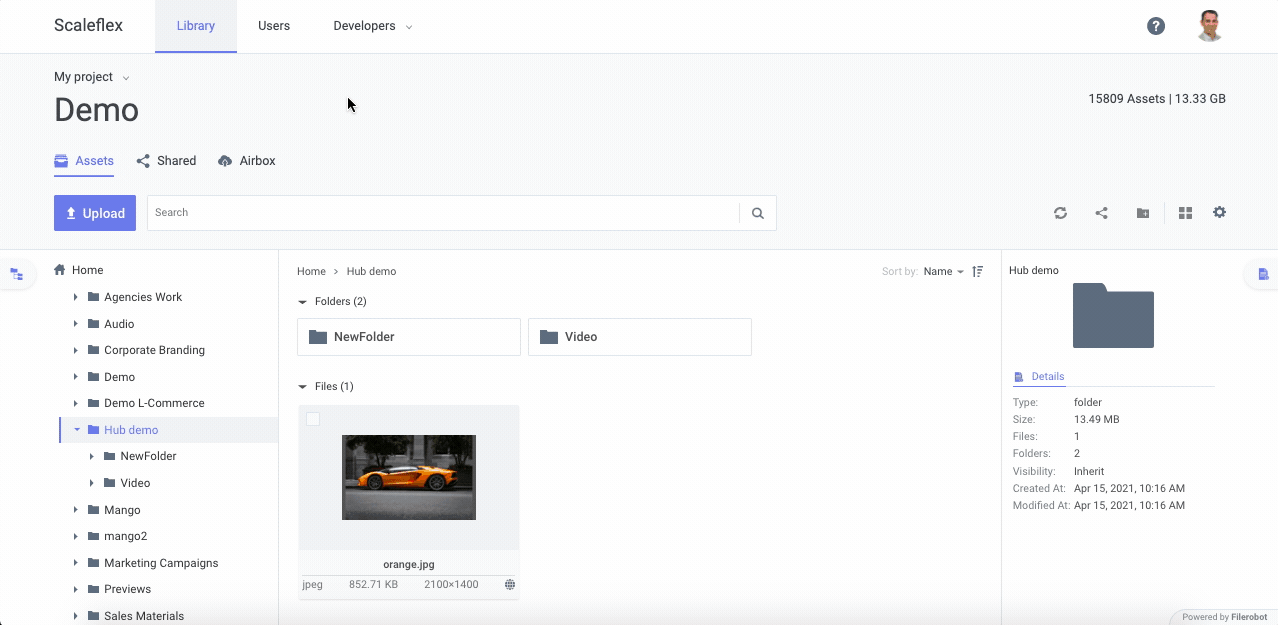Screen dimensions: 1278x625
Task: Click NewFolder folder icon in Folders list
Action: 318,337
